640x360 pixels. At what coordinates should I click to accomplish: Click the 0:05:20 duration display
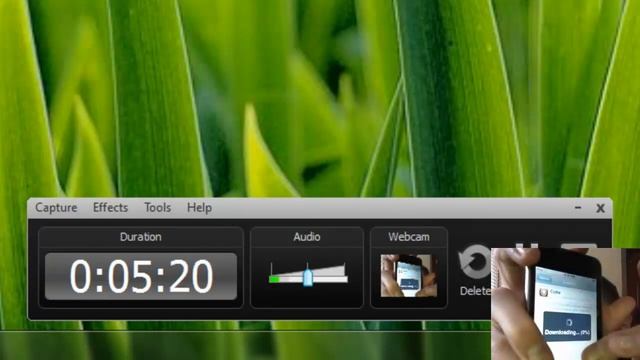[x=141, y=276]
